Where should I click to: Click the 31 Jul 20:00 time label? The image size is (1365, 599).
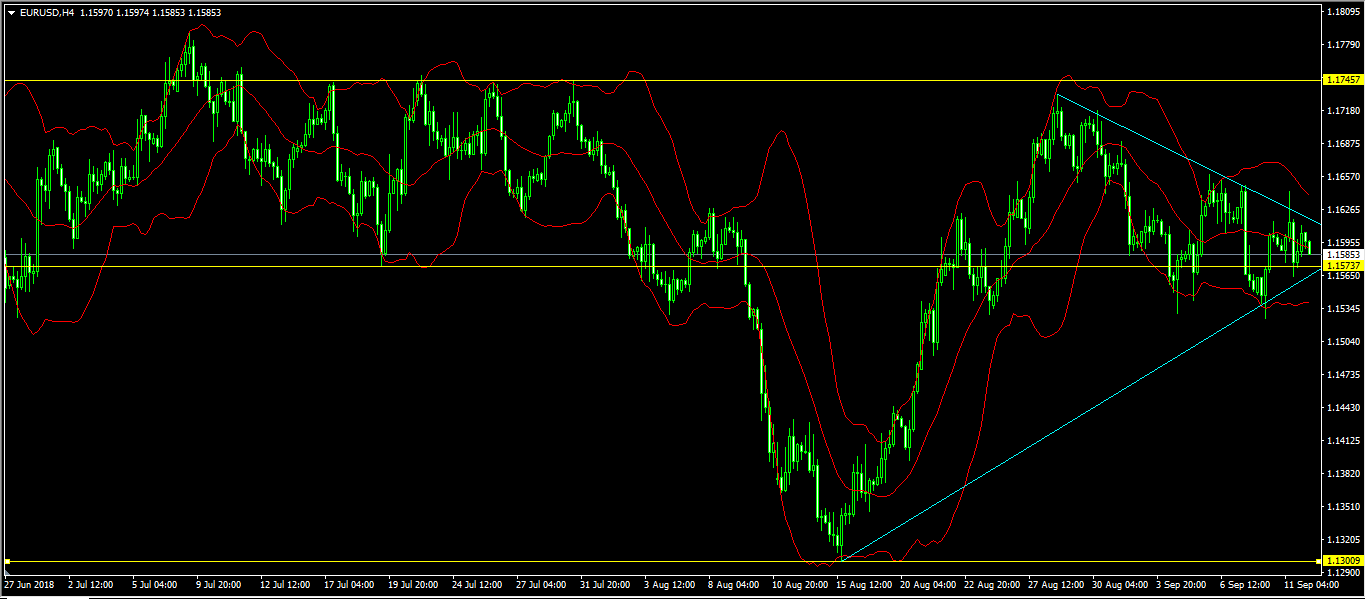click(605, 583)
